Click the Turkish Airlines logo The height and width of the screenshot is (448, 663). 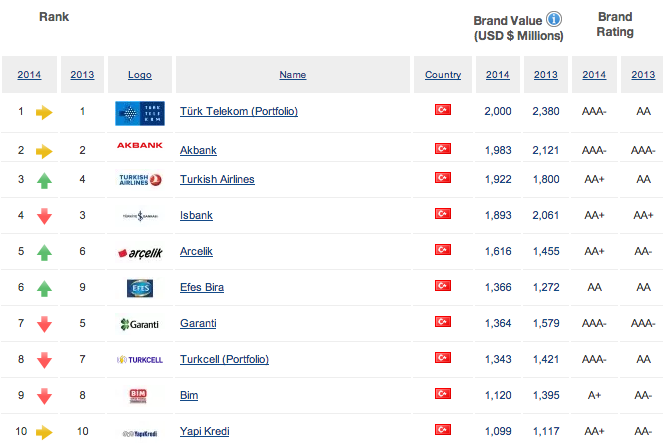[140, 180]
